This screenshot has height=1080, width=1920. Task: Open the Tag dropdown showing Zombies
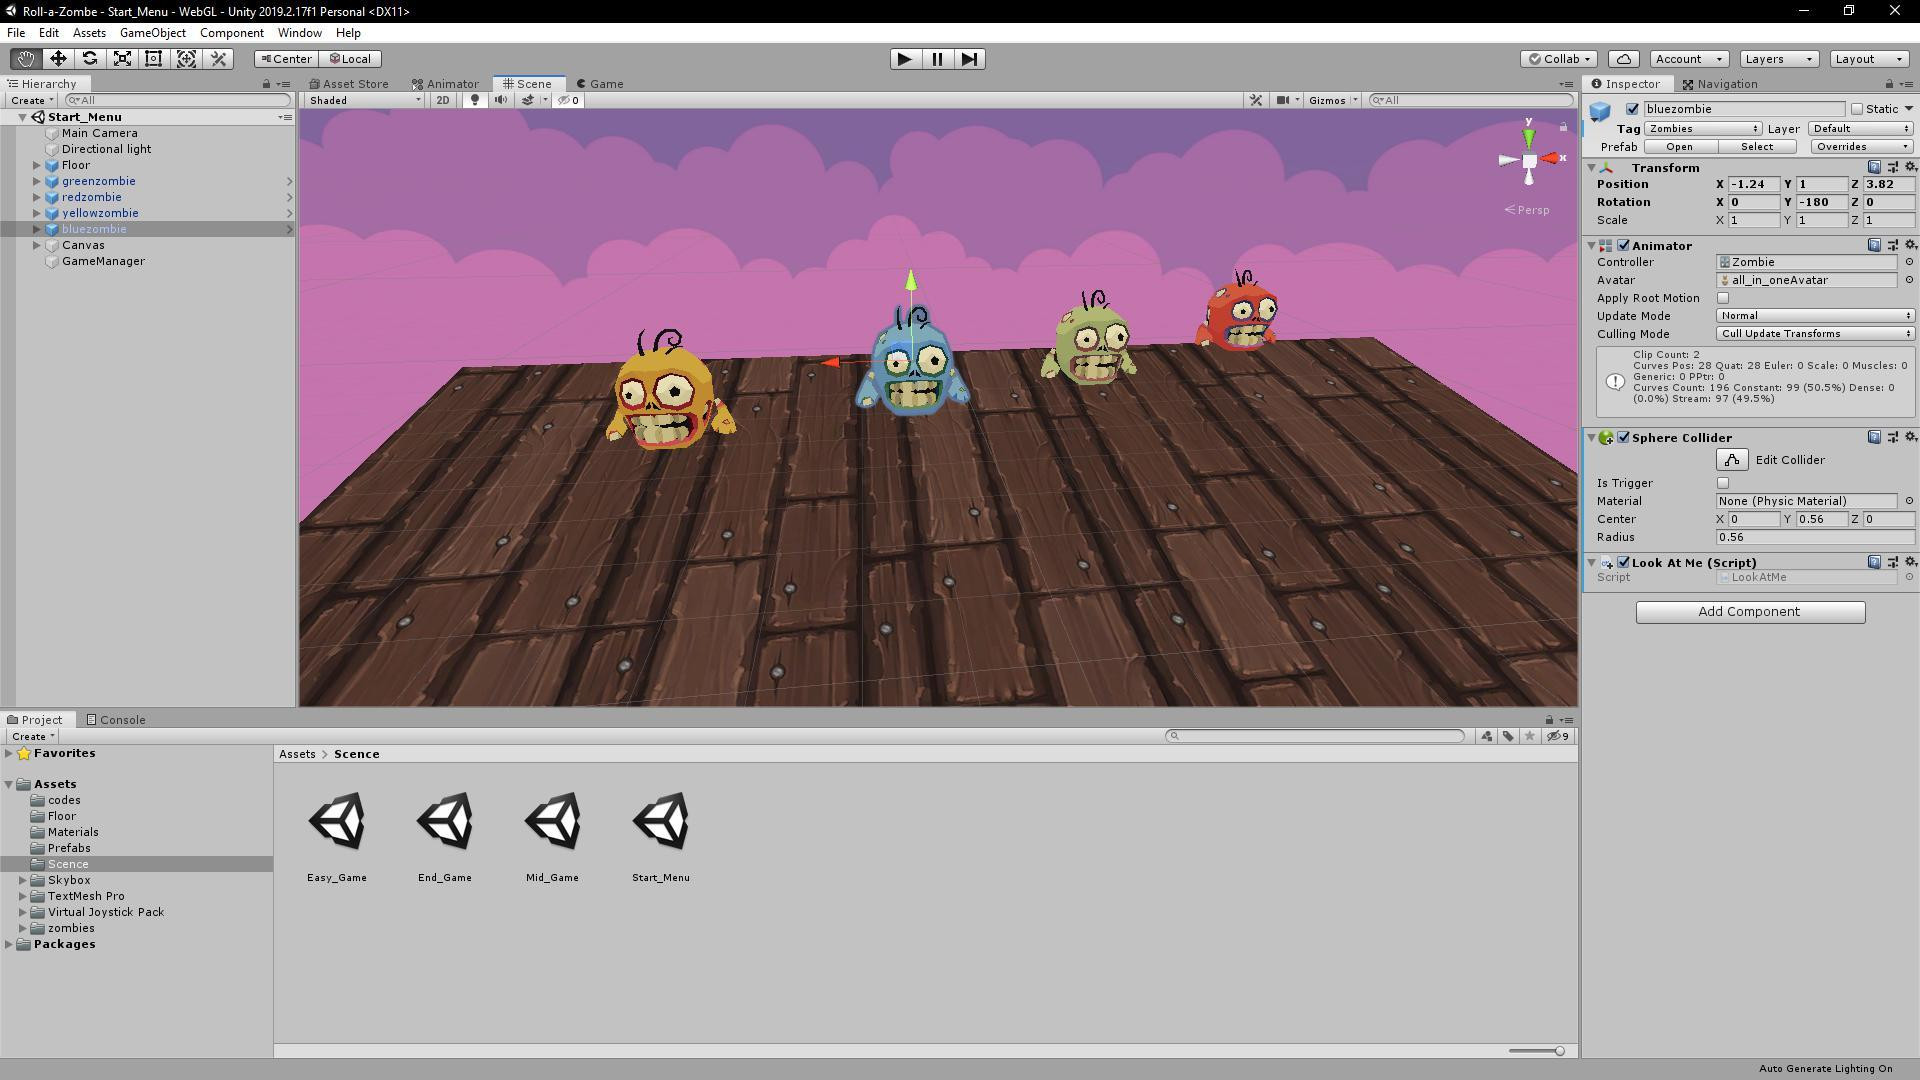point(1703,129)
